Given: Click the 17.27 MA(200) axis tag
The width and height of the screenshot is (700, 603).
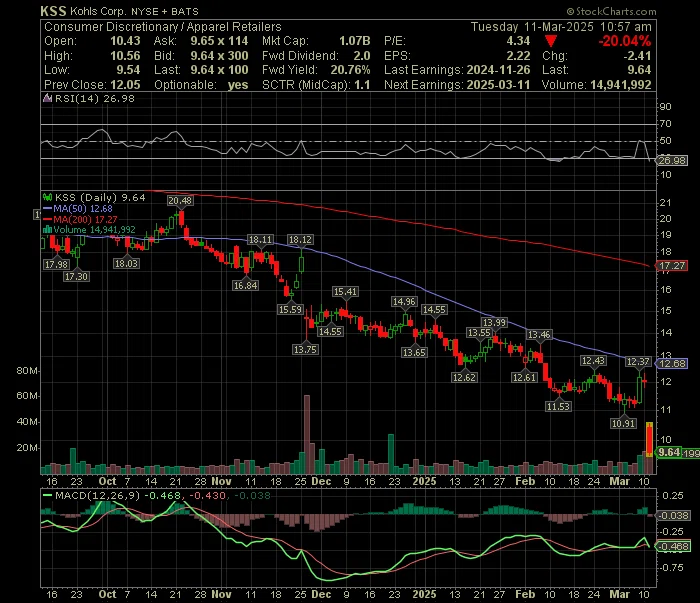Looking at the screenshot, I should click(671, 266).
